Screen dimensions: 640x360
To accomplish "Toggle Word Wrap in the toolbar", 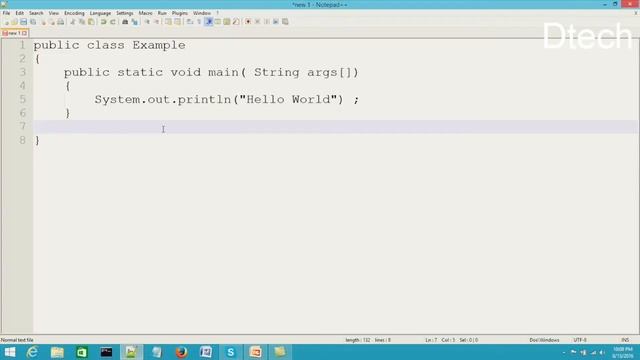I will point(189,22).
